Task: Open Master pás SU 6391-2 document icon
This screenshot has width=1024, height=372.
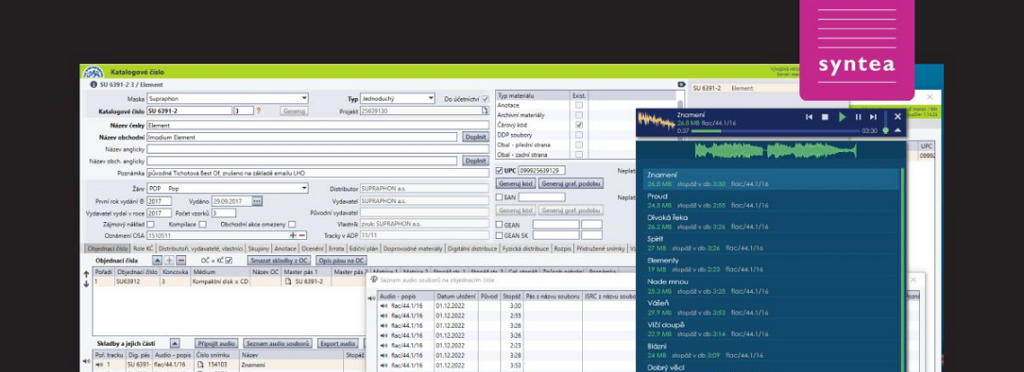Action: click(x=288, y=282)
